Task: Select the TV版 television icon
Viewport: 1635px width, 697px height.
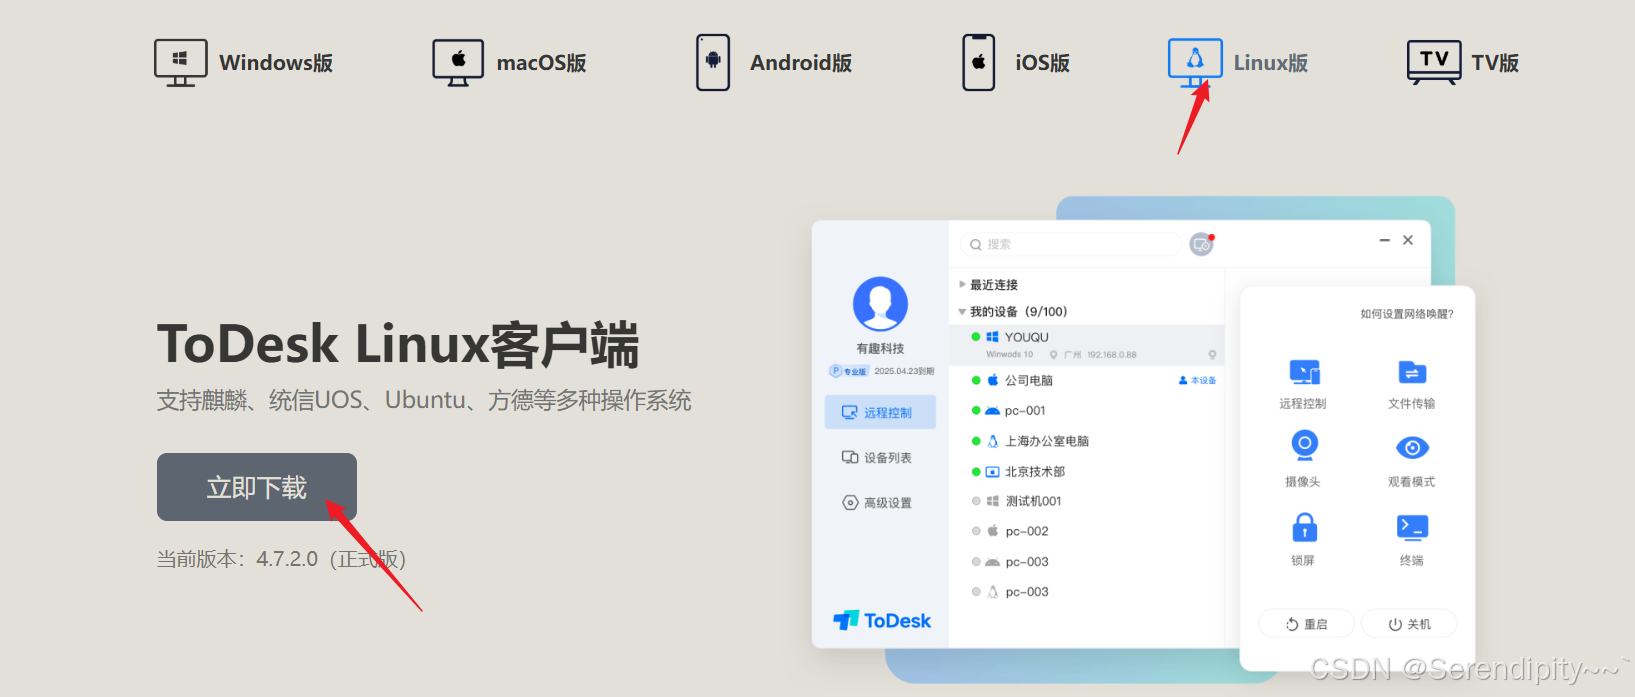Action: [1433, 62]
